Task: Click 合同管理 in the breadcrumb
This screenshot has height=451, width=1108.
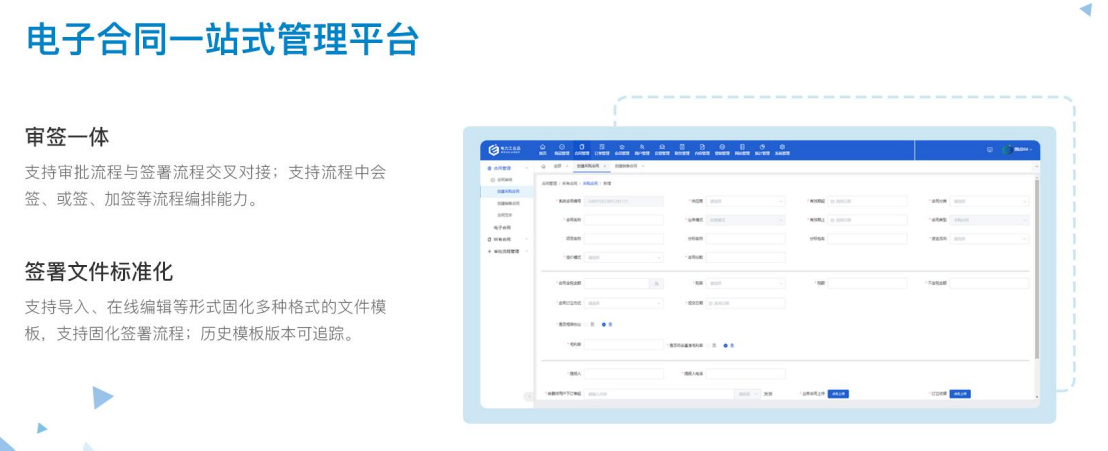Action: coord(549,183)
